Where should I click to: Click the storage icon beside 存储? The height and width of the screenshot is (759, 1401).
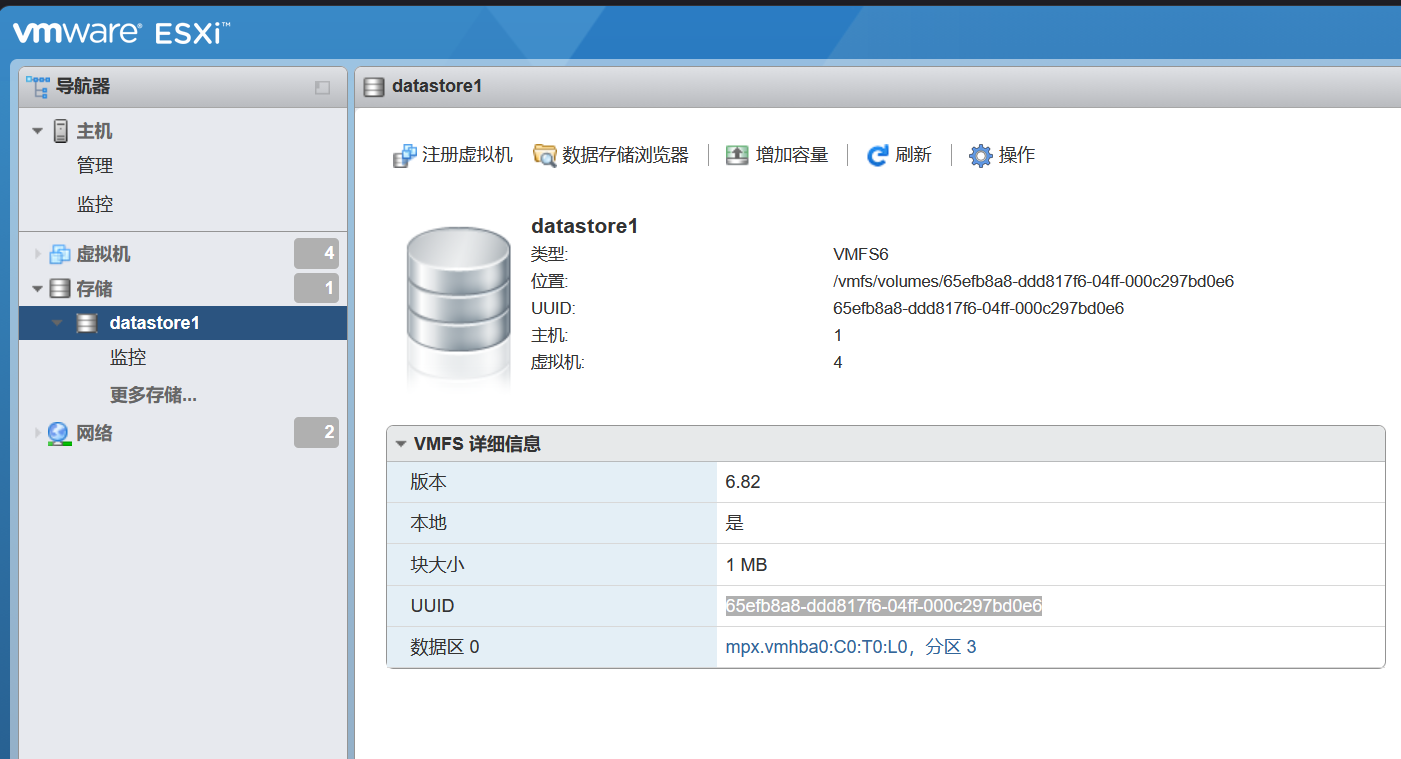[60, 289]
